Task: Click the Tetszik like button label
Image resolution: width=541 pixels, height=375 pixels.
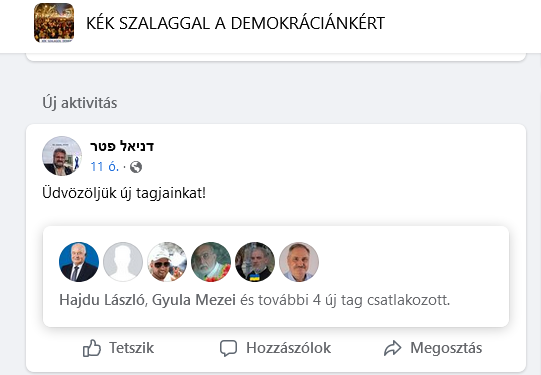Action: (131, 348)
